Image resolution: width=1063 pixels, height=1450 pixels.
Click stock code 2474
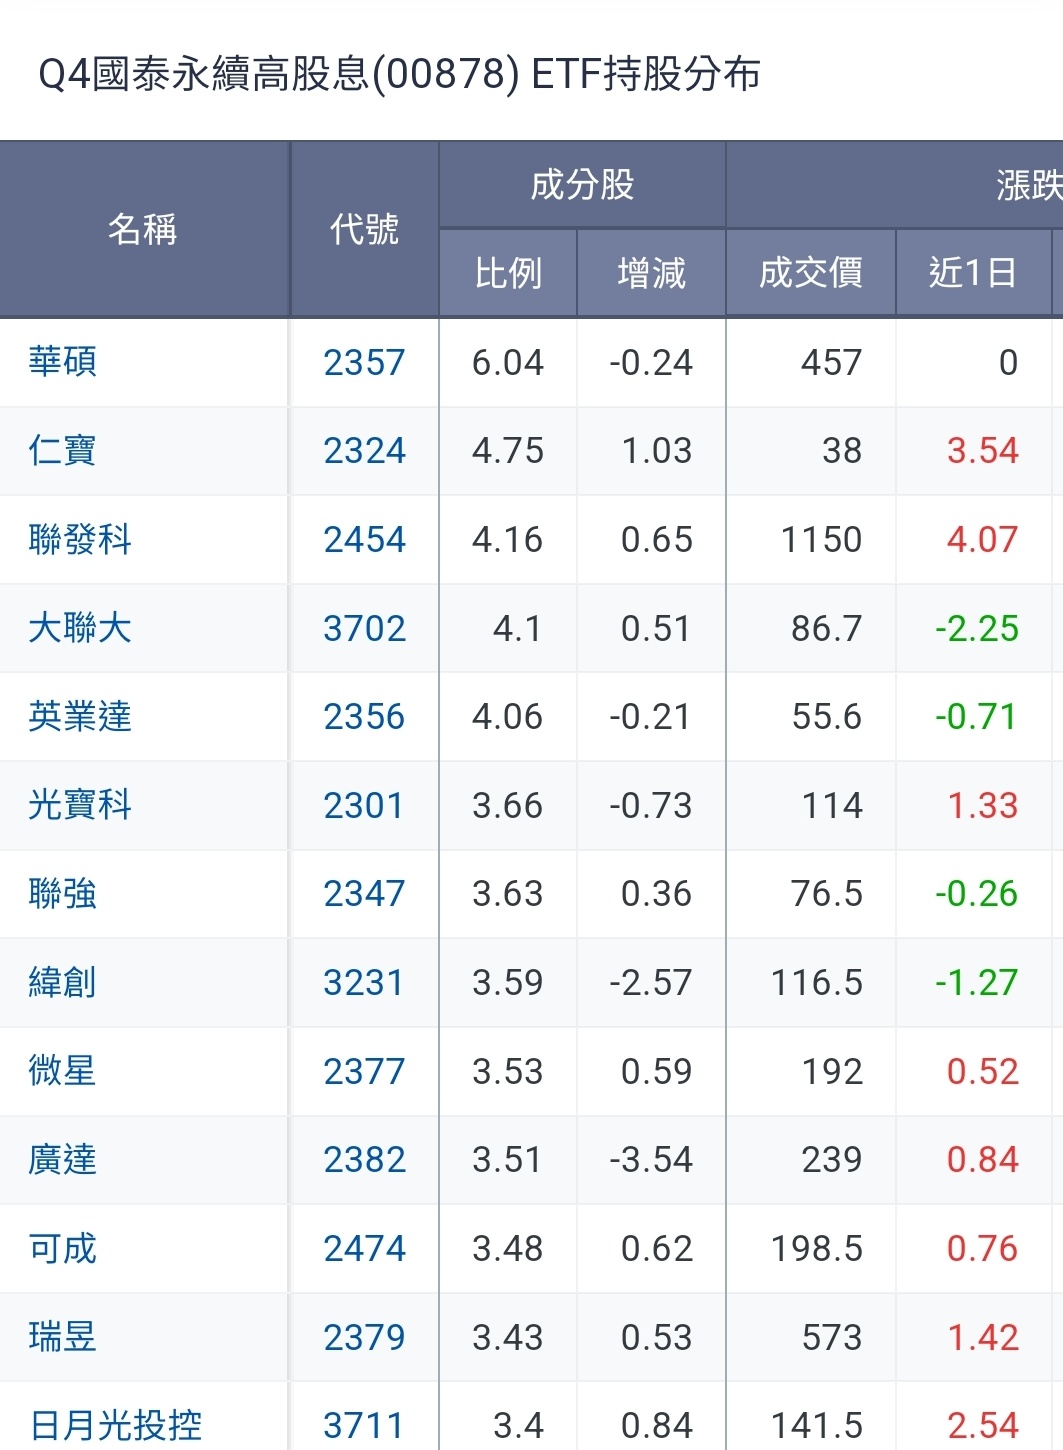pyautogui.click(x=364, y=1249)
